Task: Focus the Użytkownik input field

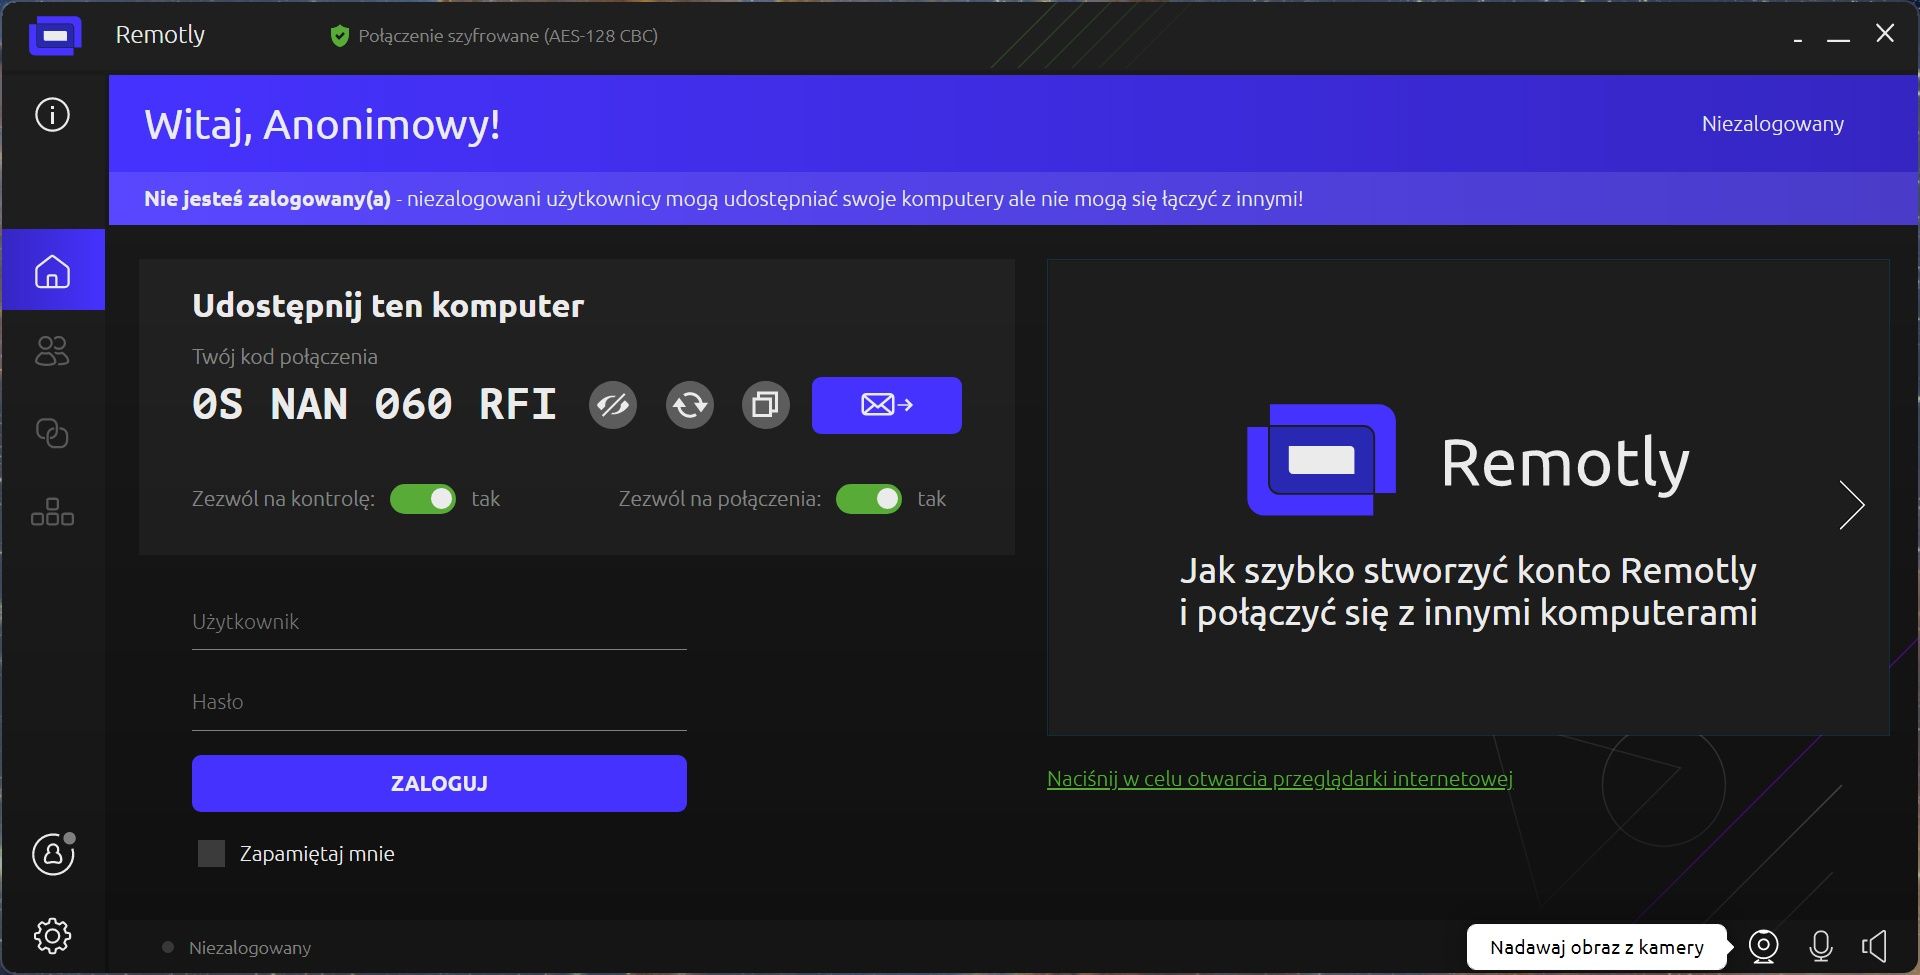Action: [x=439, y=623]
